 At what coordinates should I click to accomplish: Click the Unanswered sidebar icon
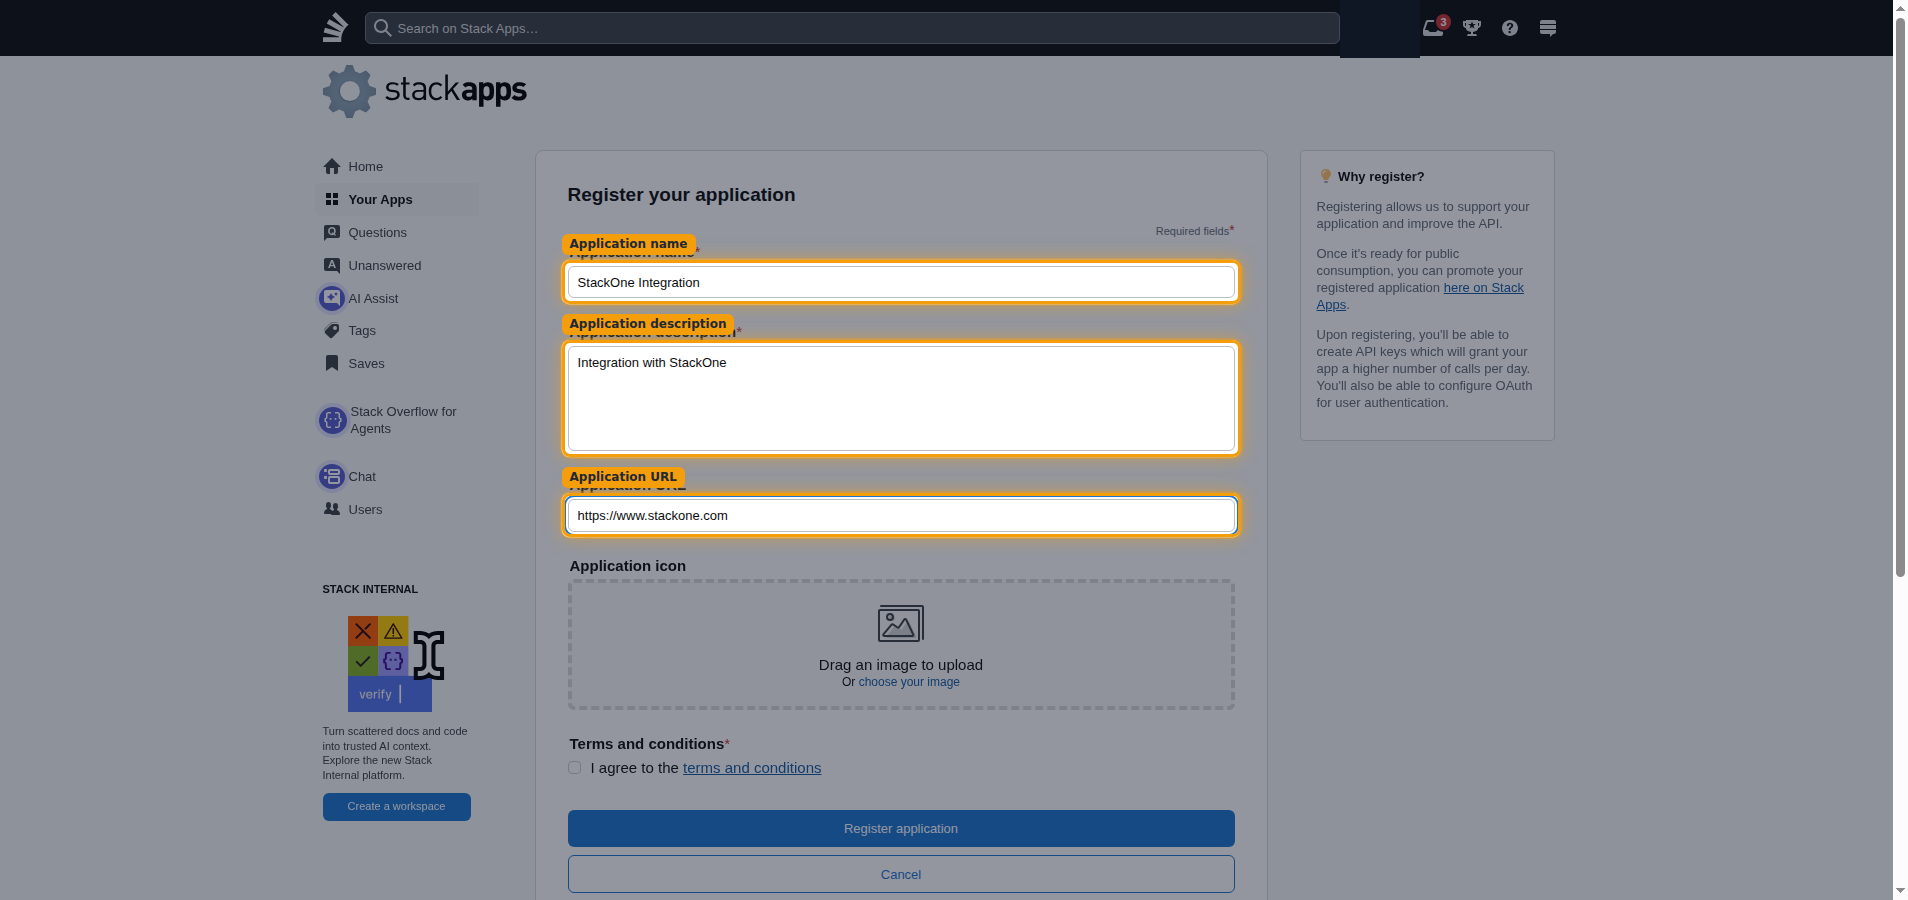click(332, 265)
